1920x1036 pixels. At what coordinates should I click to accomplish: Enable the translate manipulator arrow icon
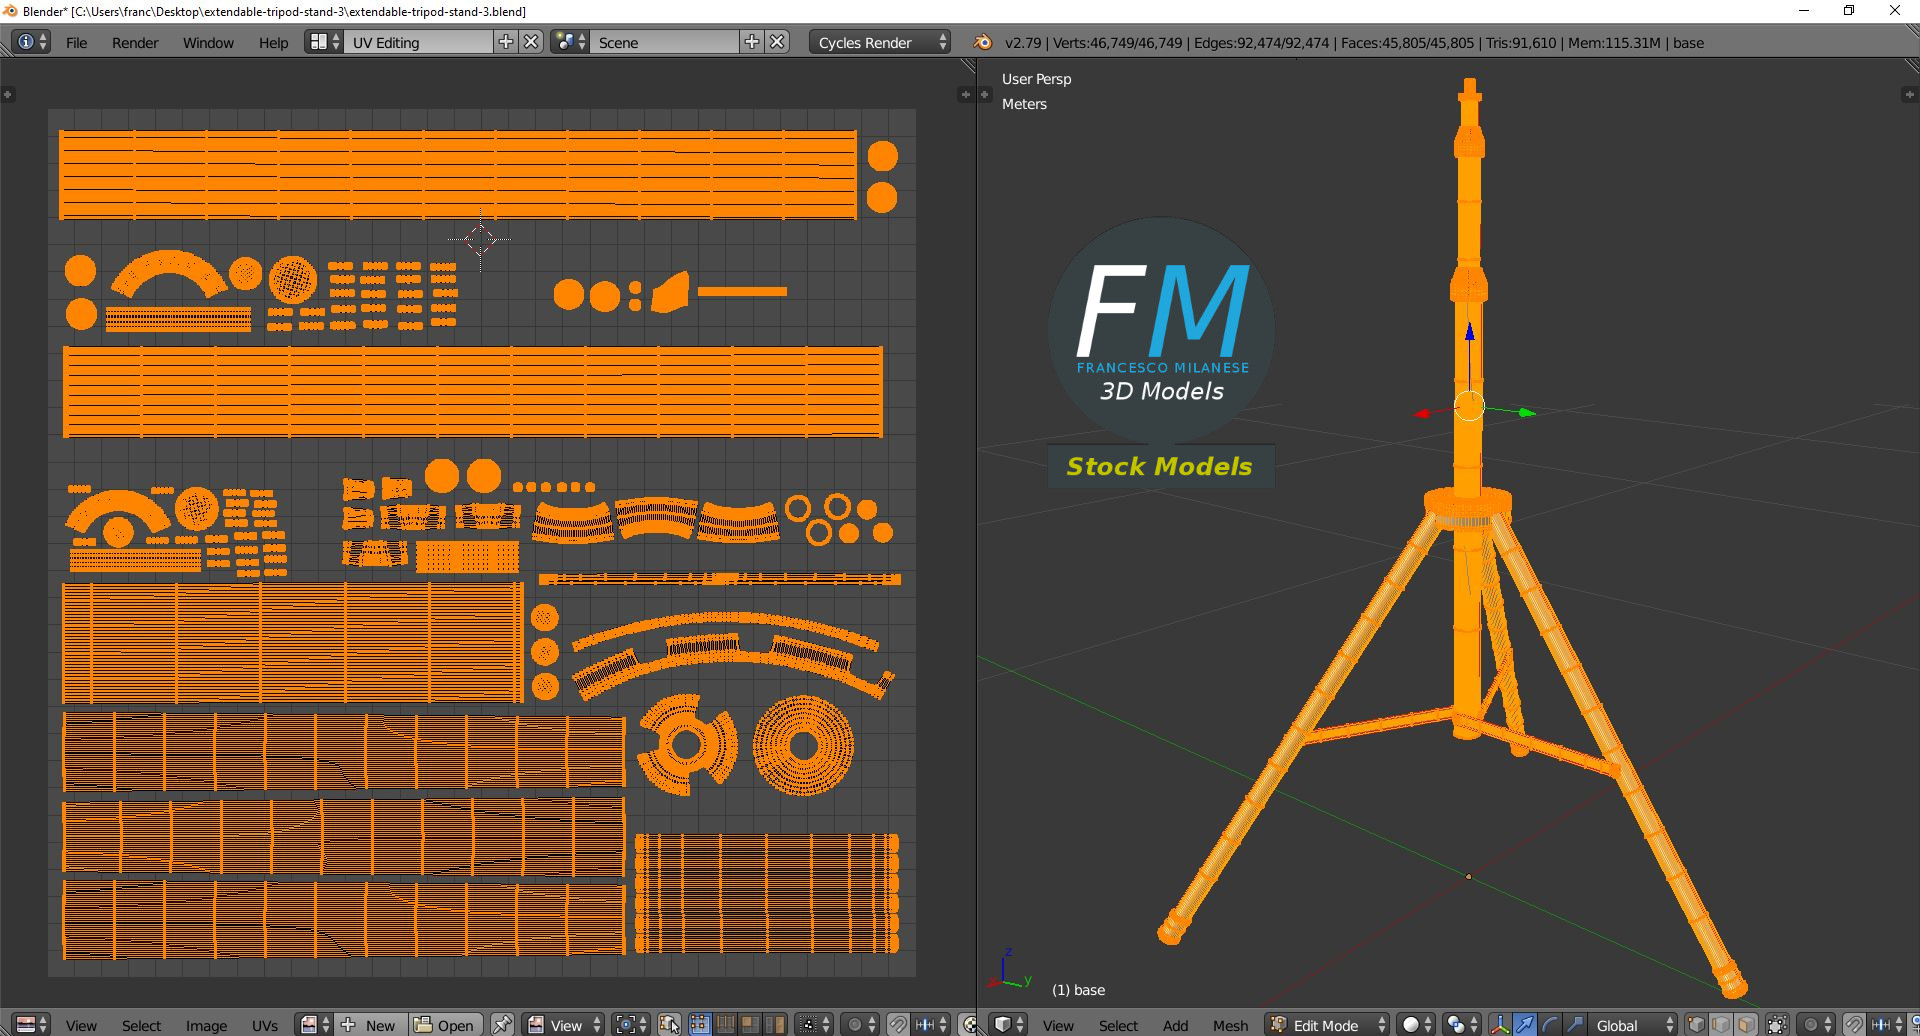1524,1024
